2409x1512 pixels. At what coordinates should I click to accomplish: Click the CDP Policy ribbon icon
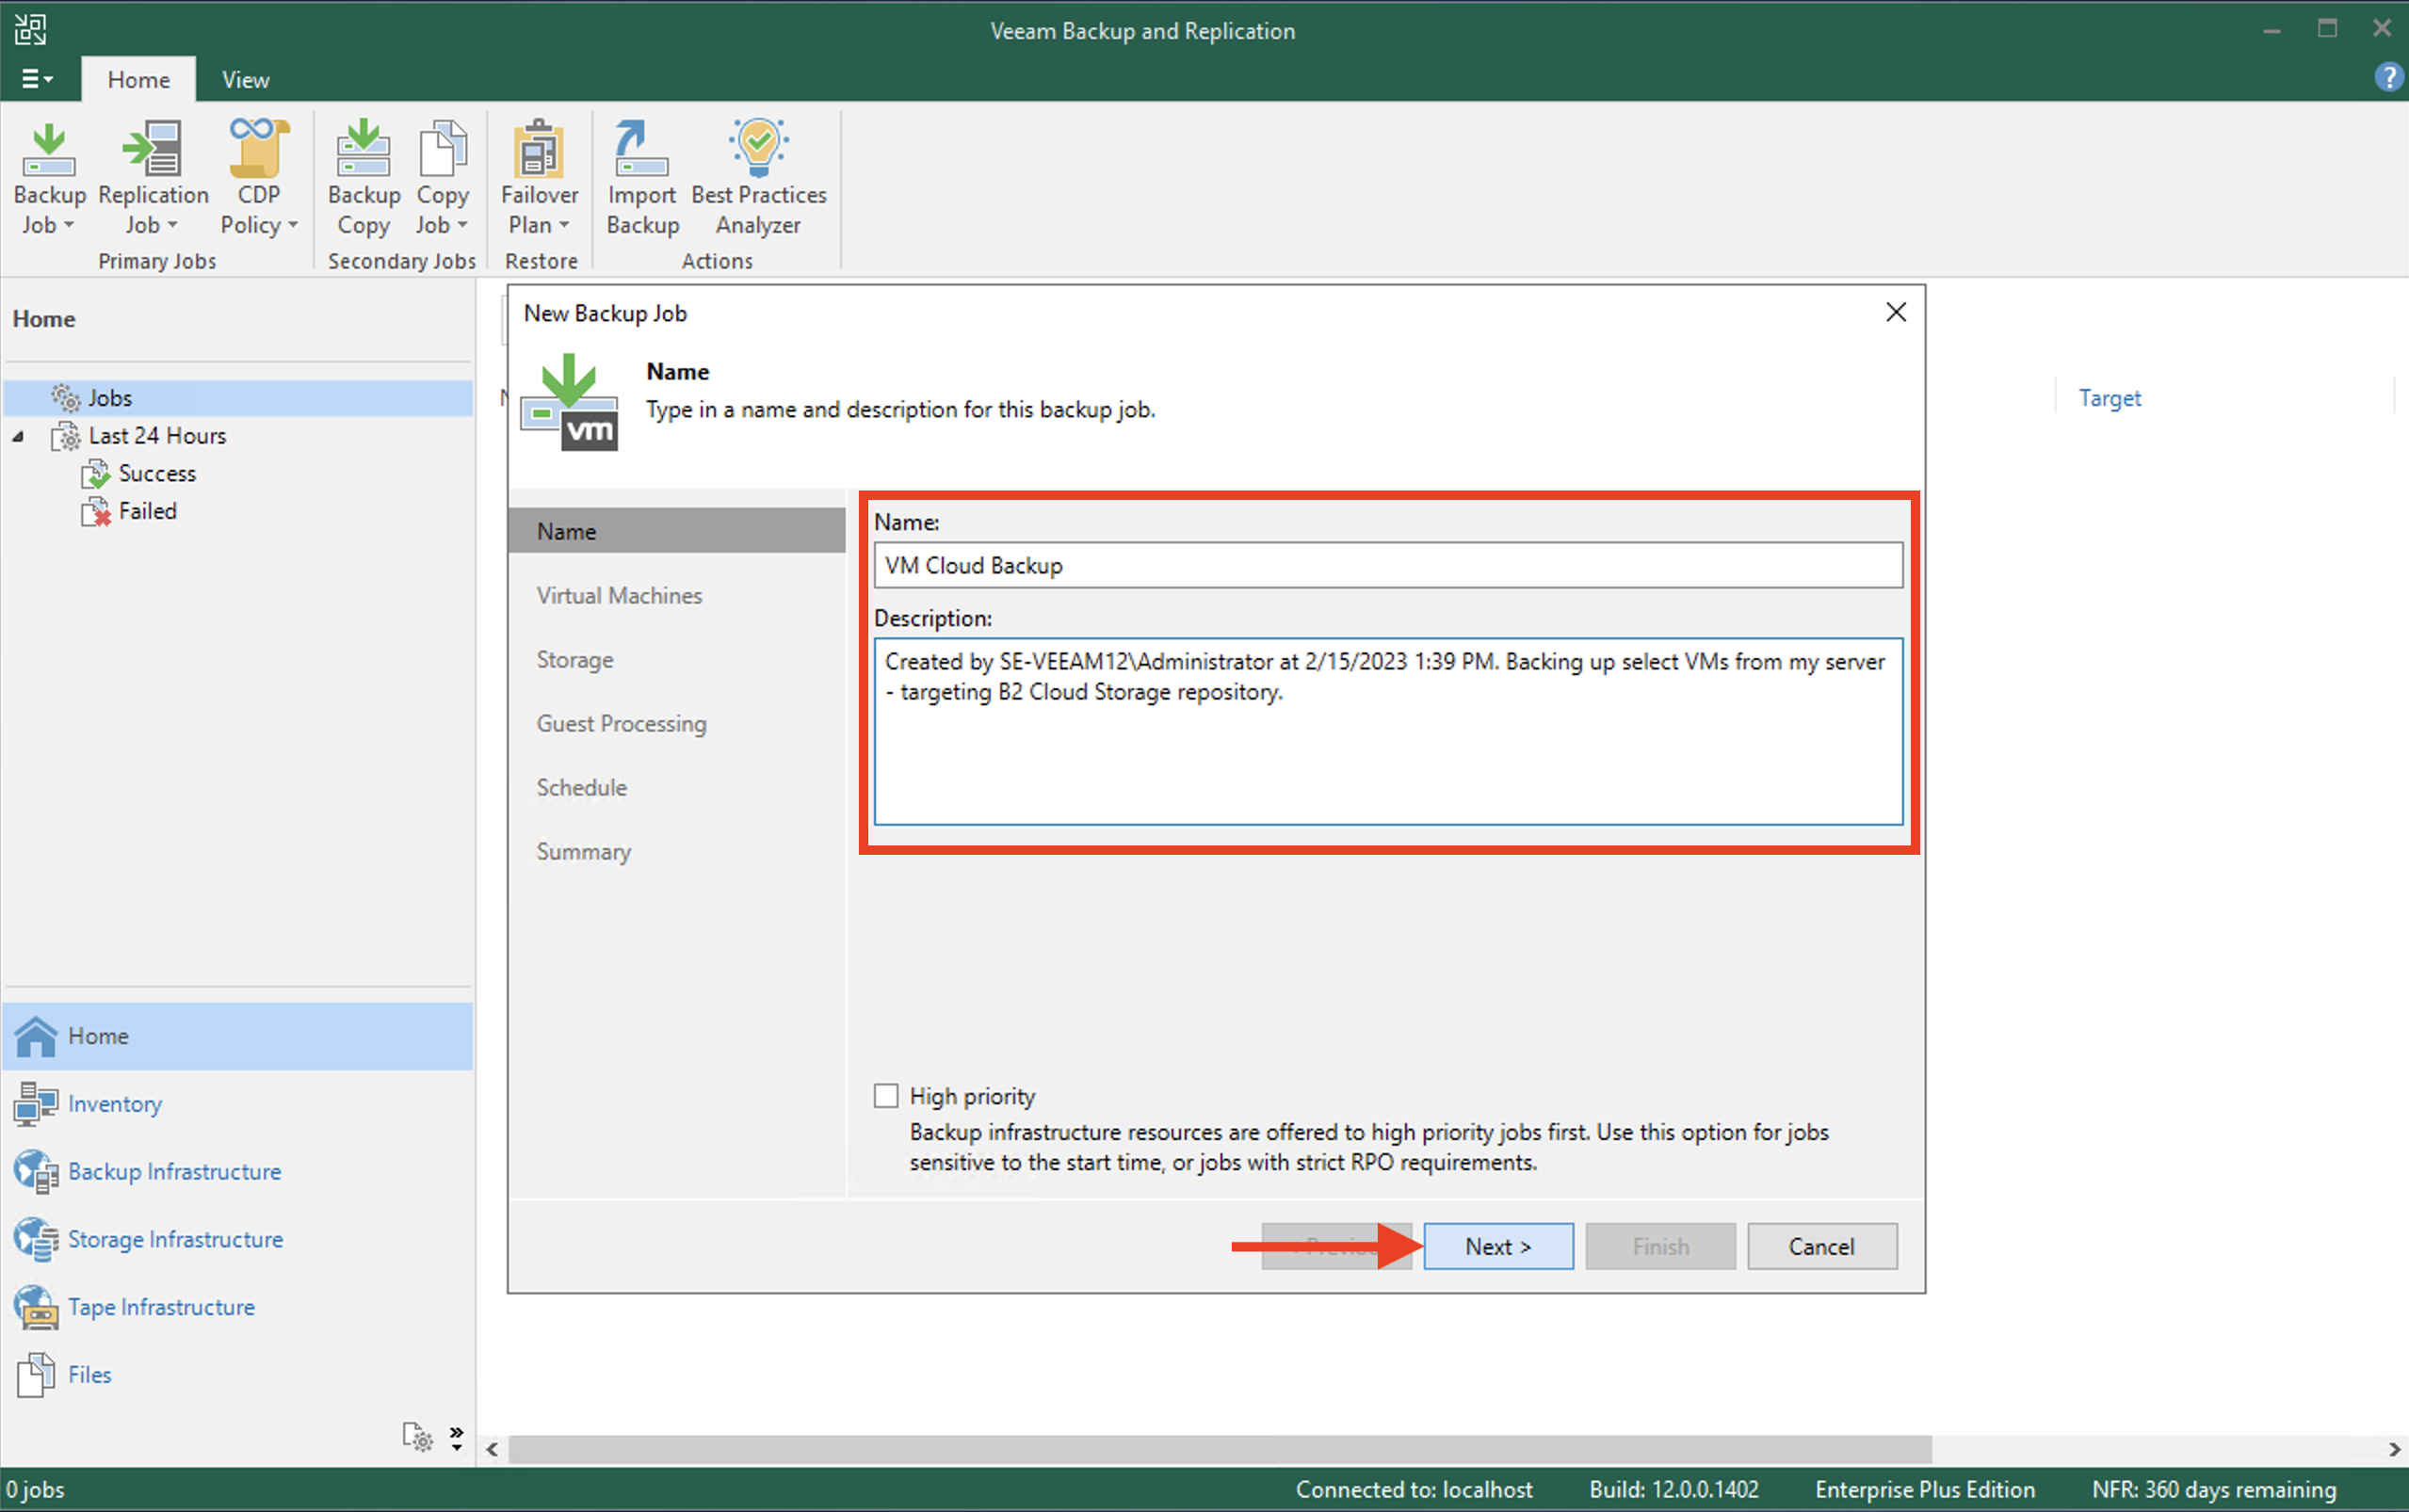pyautogui.click(x=258, y=148)
